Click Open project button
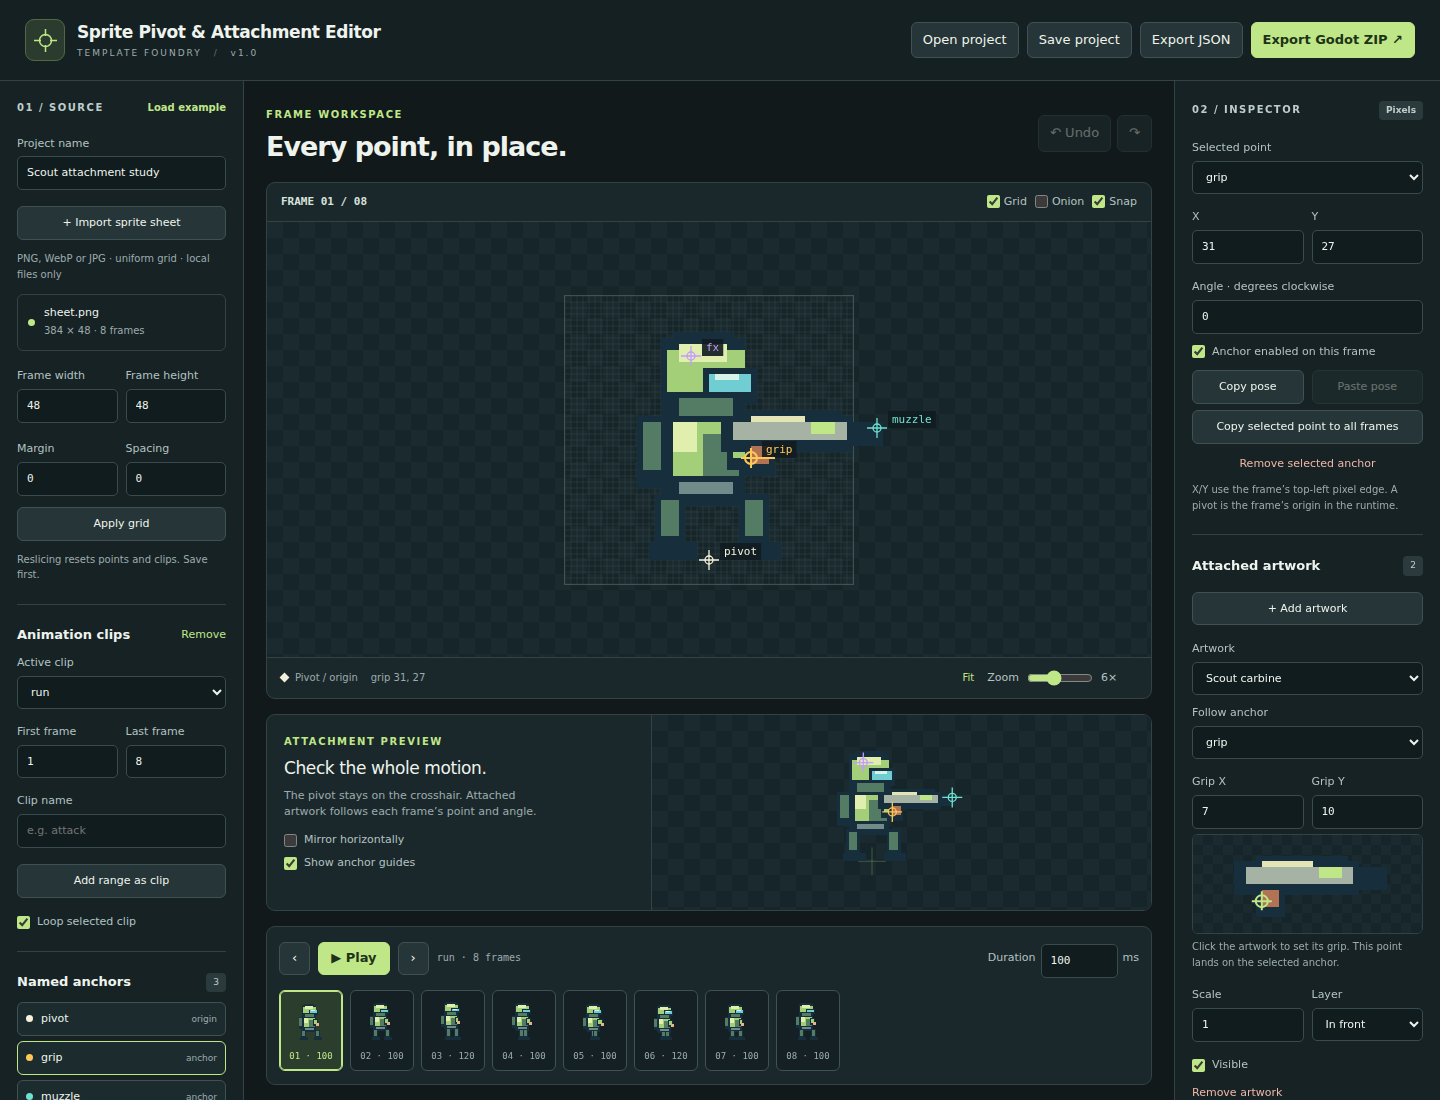1440x1100 pixels. point(965,40)
